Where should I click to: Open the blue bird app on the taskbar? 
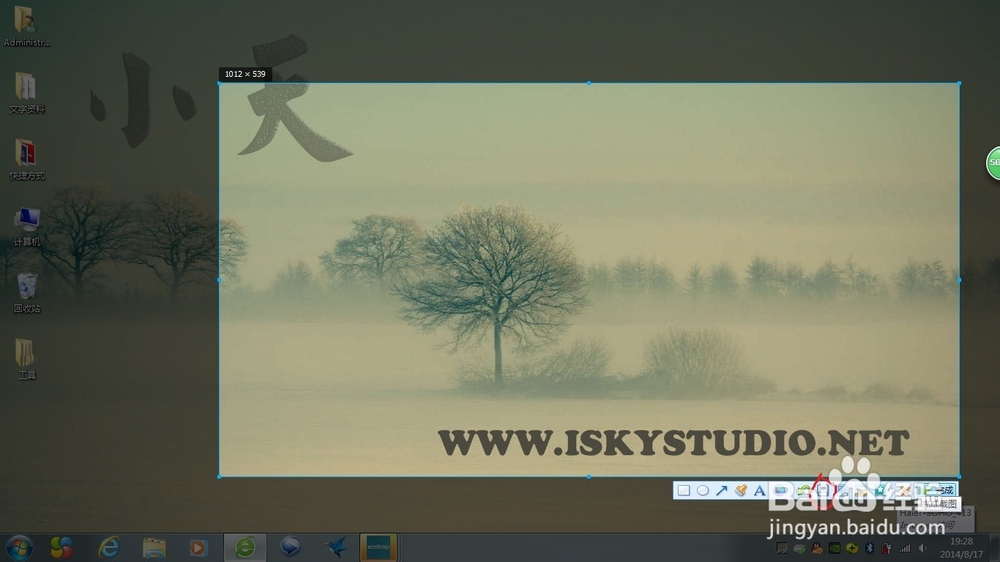(336, 547)
